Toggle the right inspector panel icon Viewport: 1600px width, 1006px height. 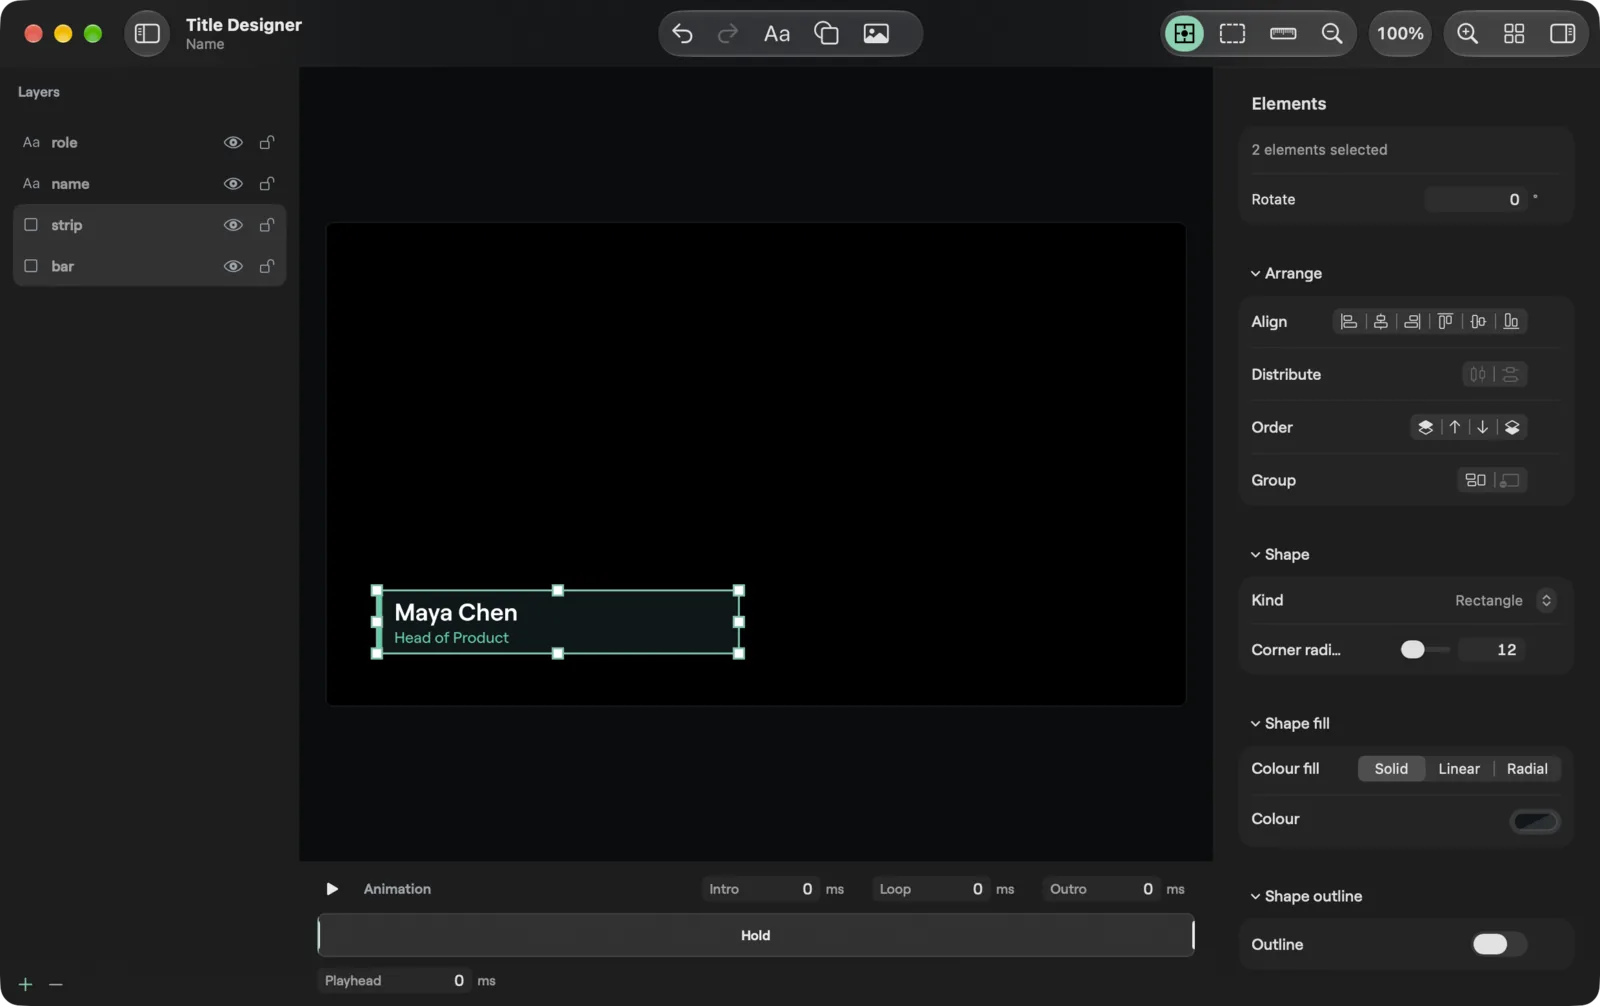tap(1562, 33)
